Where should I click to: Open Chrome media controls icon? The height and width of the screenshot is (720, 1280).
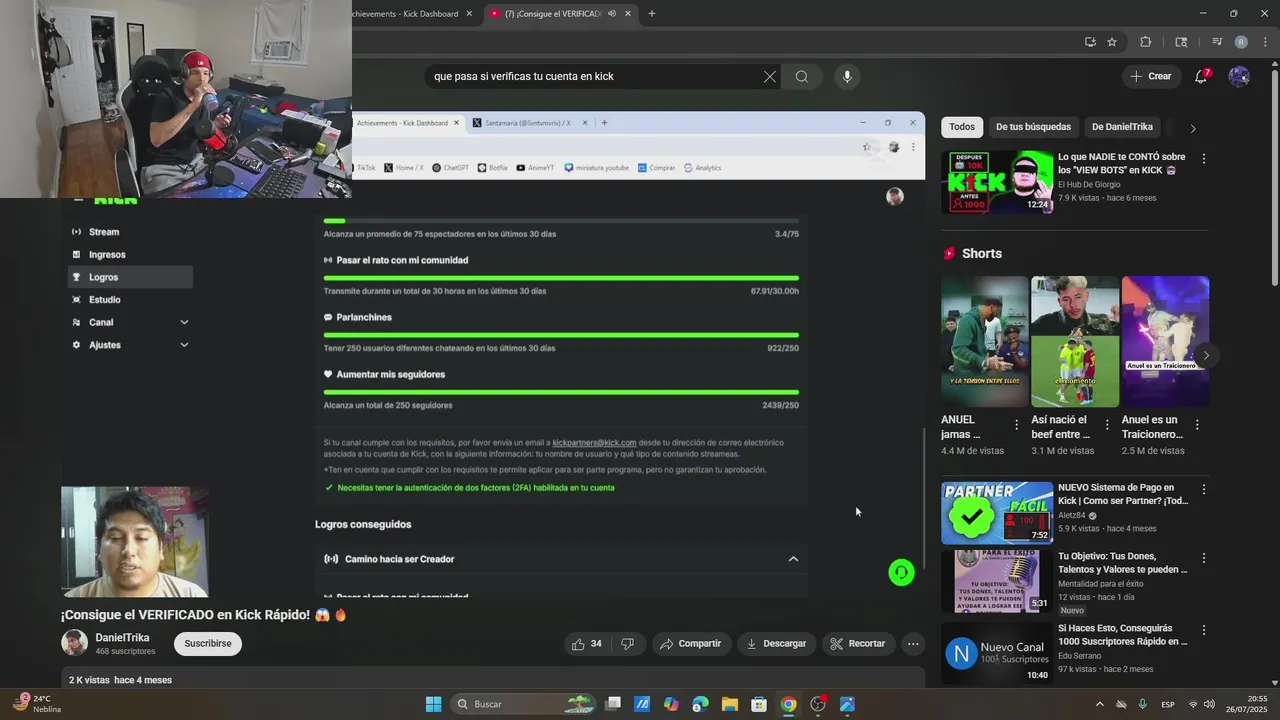1217,42
